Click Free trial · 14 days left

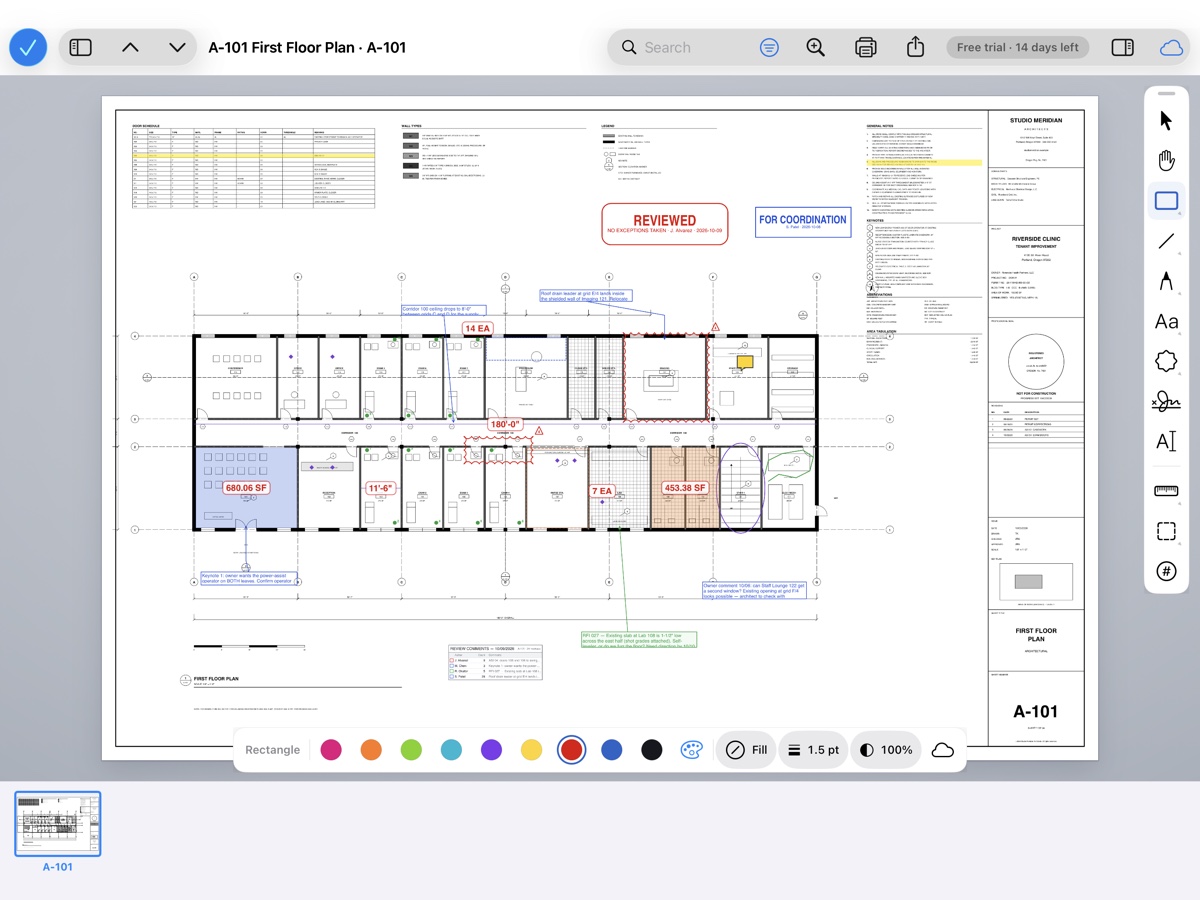pos(1017,47)
